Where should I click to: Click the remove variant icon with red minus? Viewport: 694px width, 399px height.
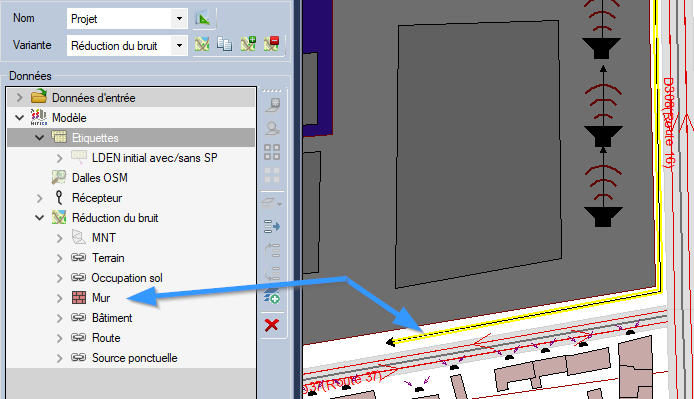pyautogui.click(x=271, y=44)
